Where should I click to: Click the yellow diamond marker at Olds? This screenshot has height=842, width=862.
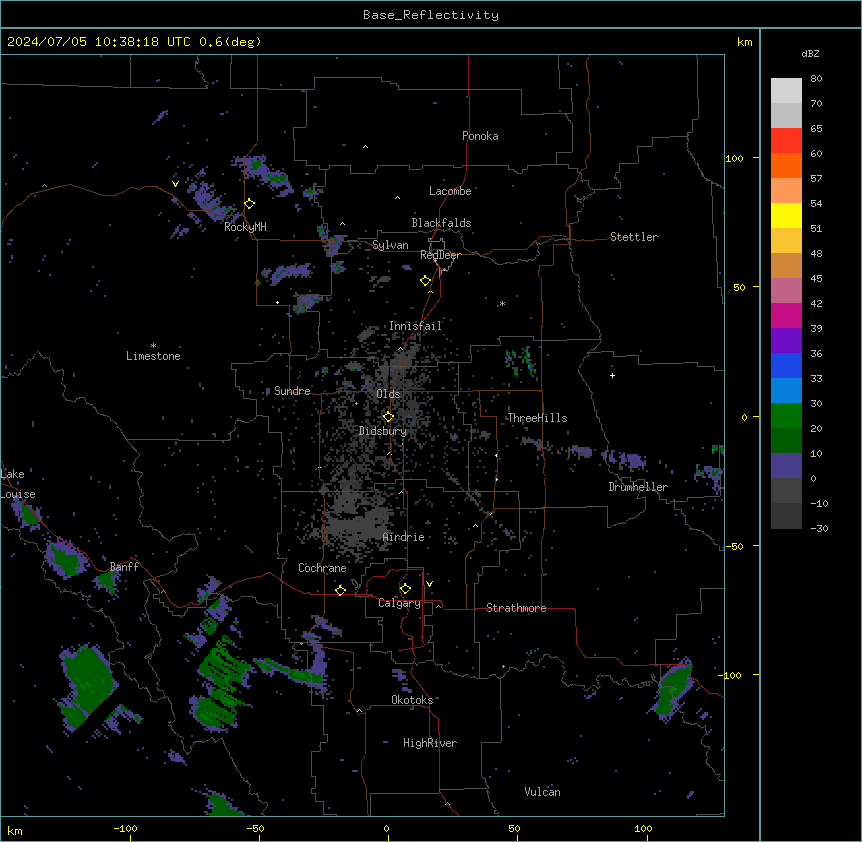tap(389, 417)
